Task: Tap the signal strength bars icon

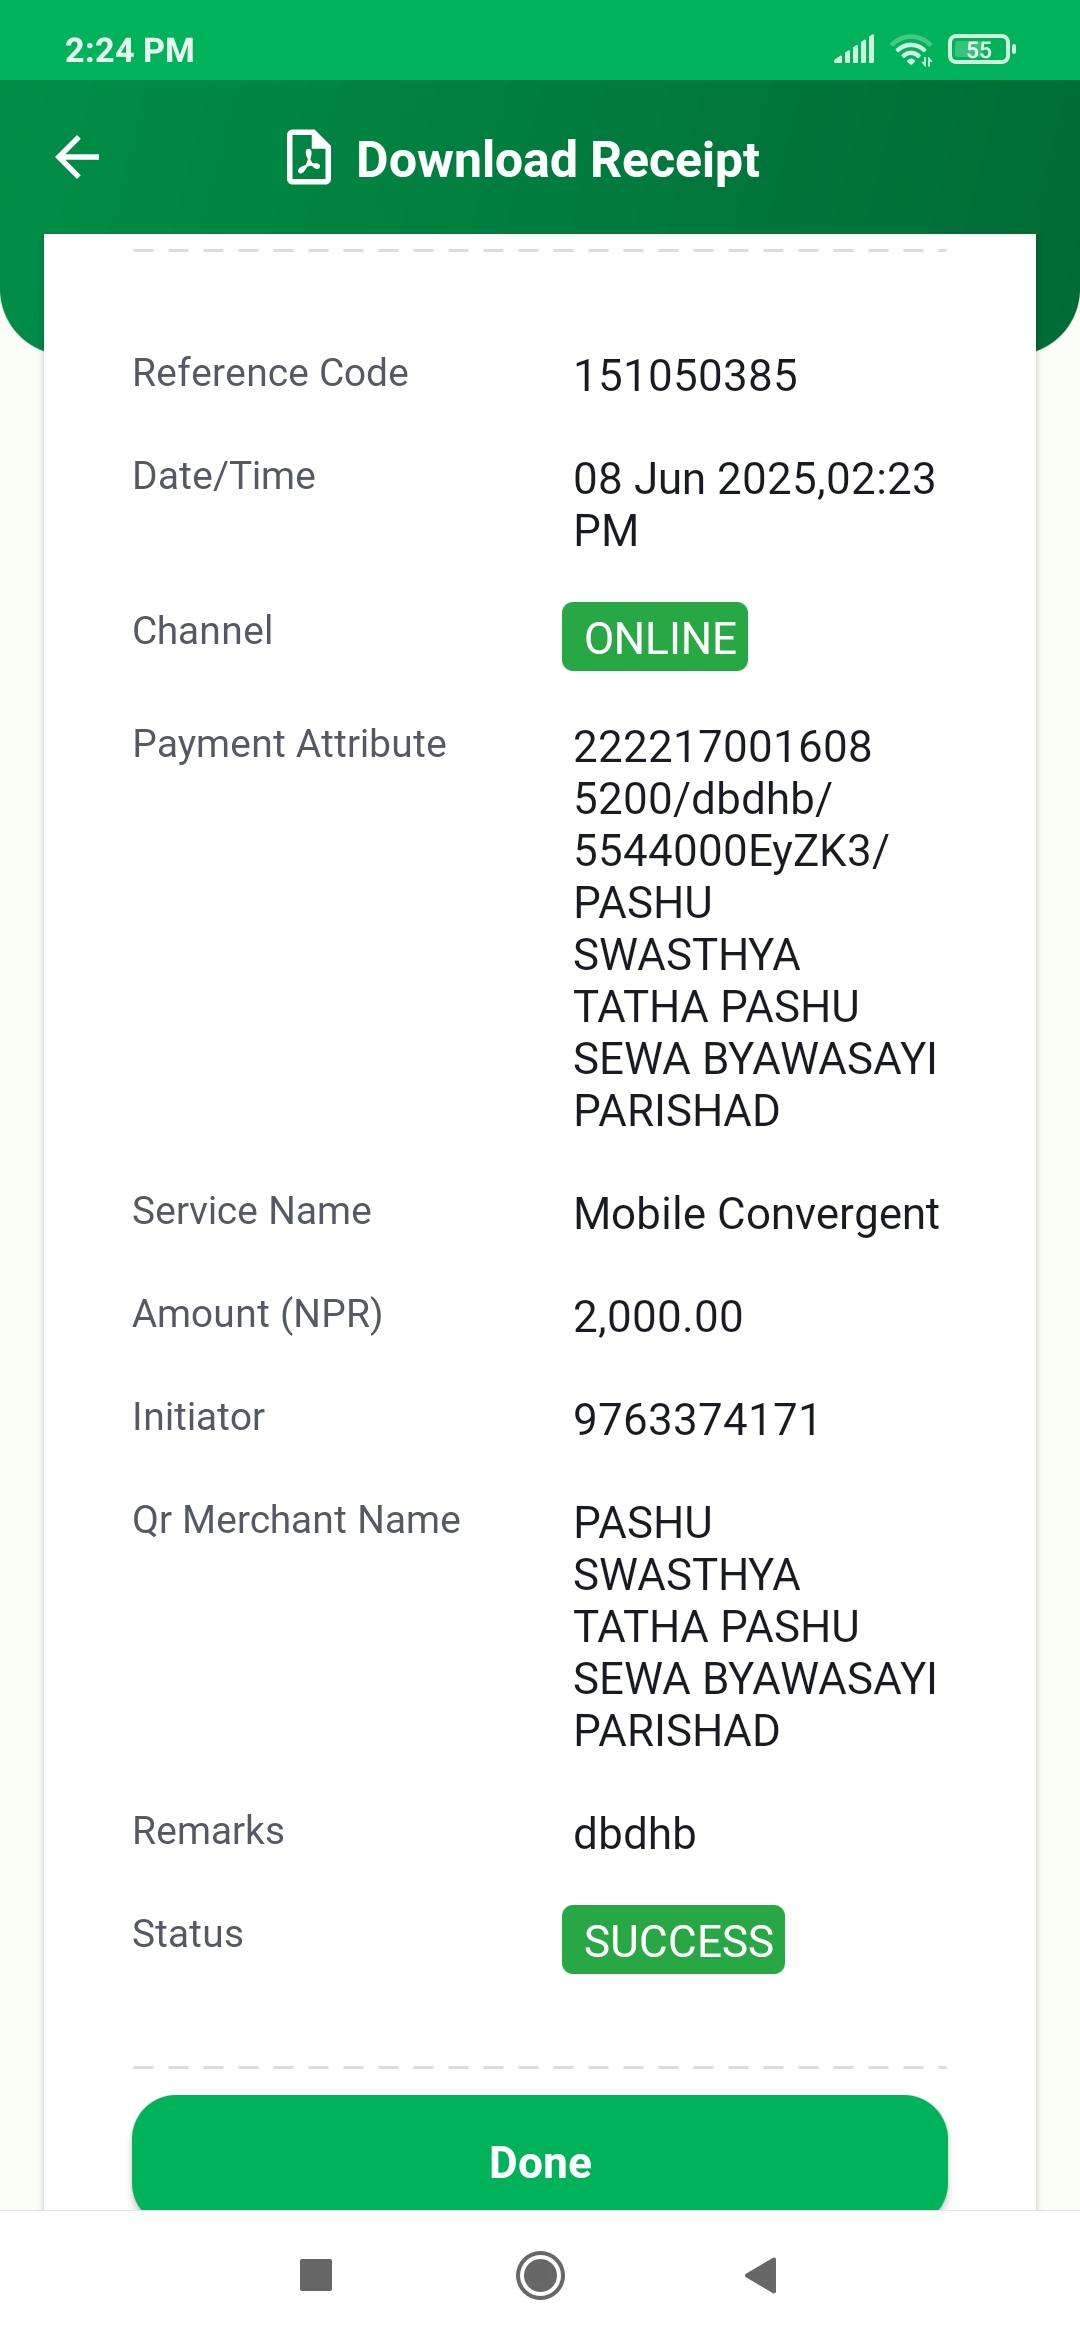Action: 855,49
